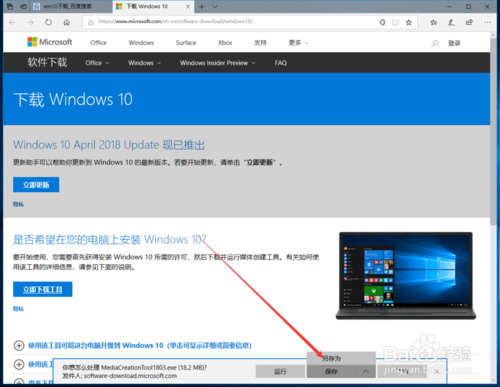
Task: Go back to the previous page
Action: click(12, 22)
